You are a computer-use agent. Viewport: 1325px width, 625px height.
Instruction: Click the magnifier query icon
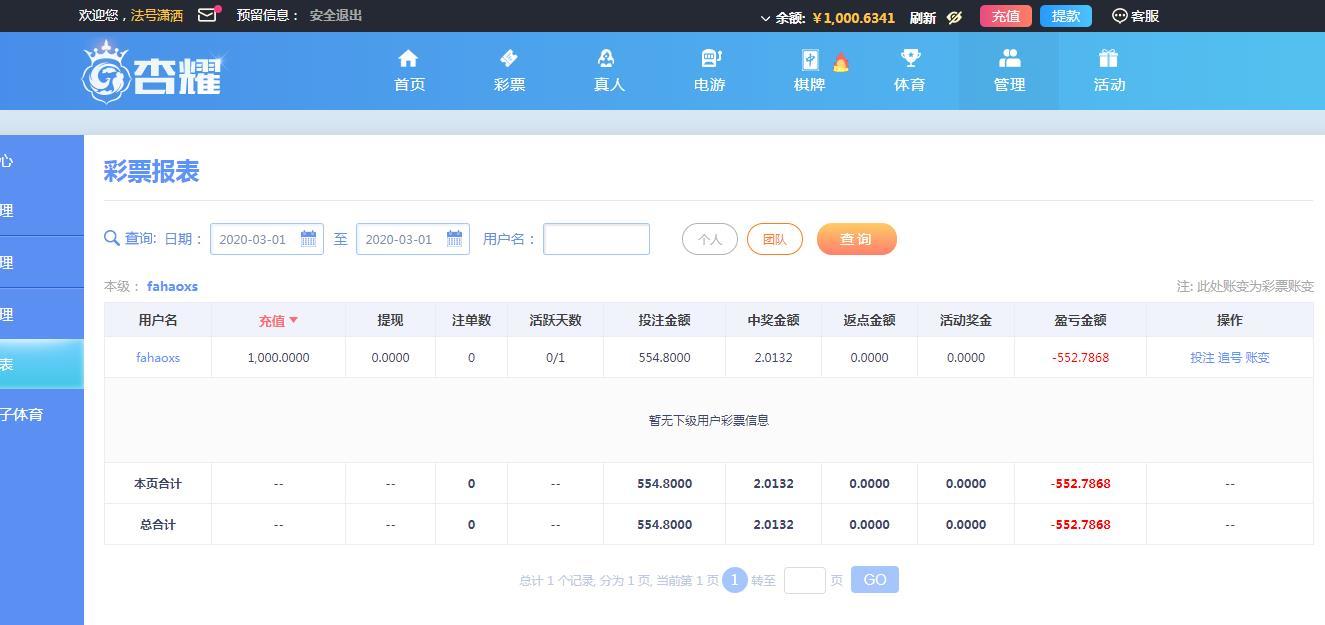[112, 238]
